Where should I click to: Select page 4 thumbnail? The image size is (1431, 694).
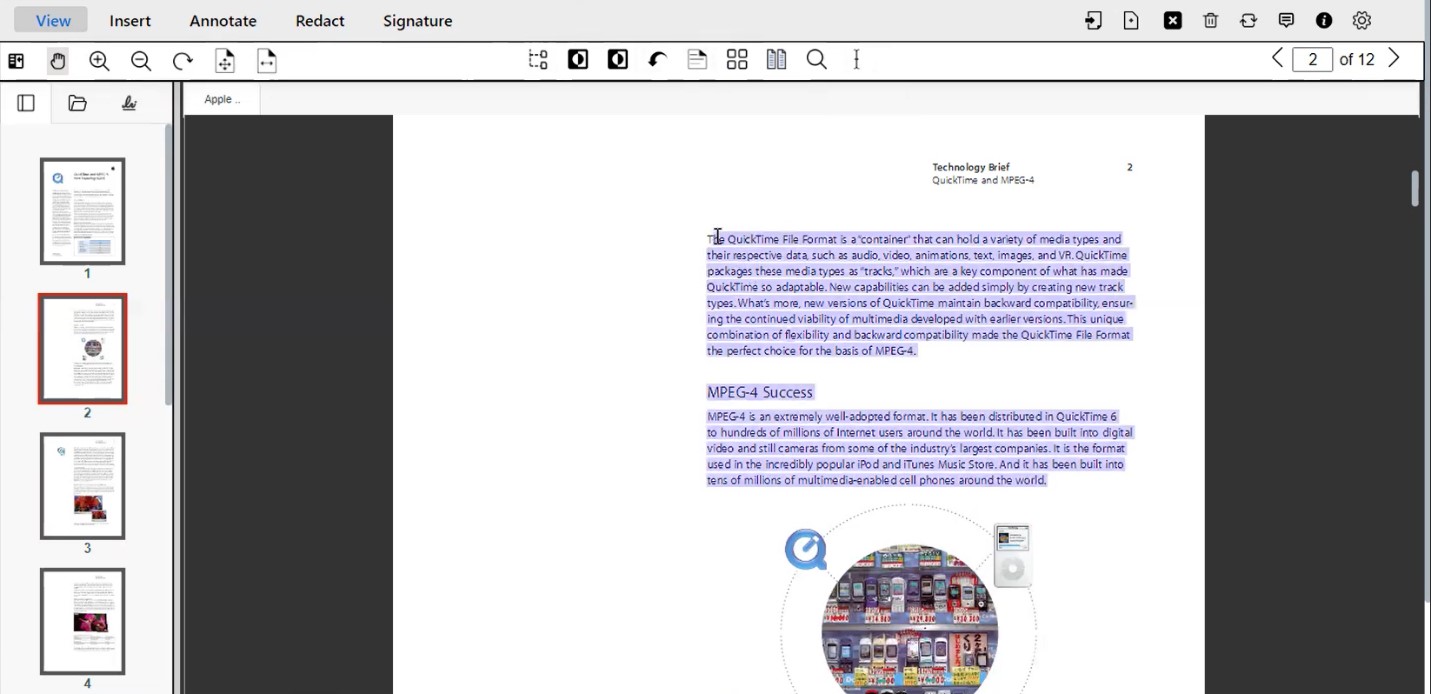pos(82,621)
